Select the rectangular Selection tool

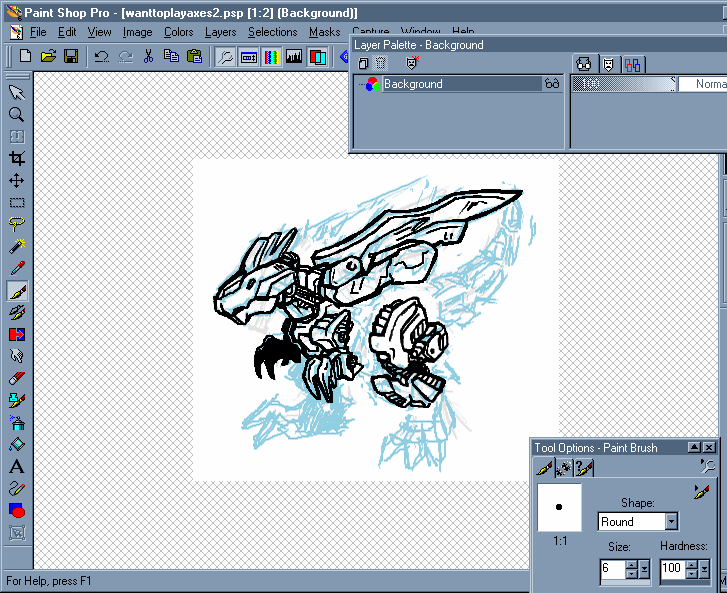[x=17, y=203]
